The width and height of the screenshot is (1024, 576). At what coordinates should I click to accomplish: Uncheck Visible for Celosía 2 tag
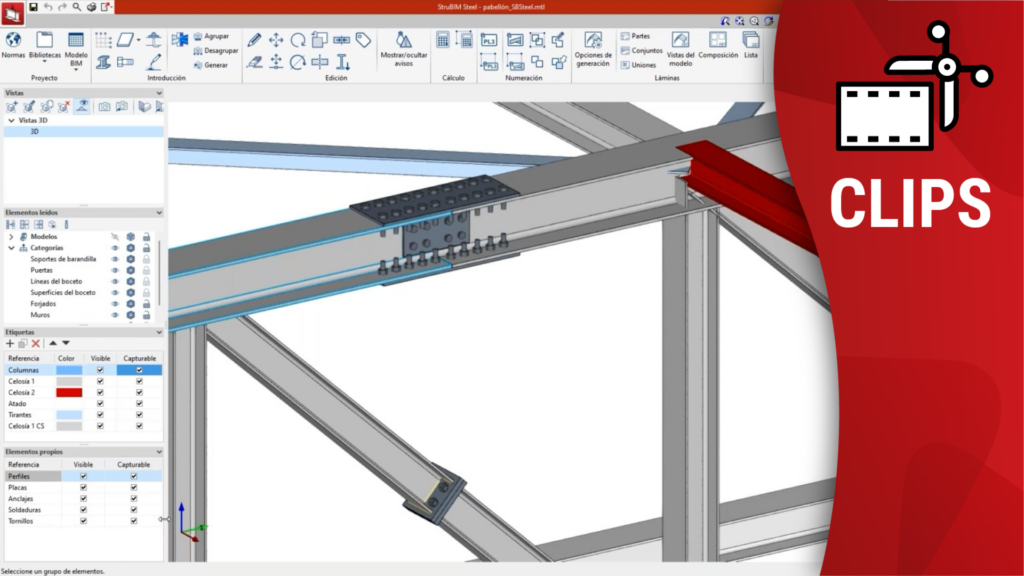100,392
